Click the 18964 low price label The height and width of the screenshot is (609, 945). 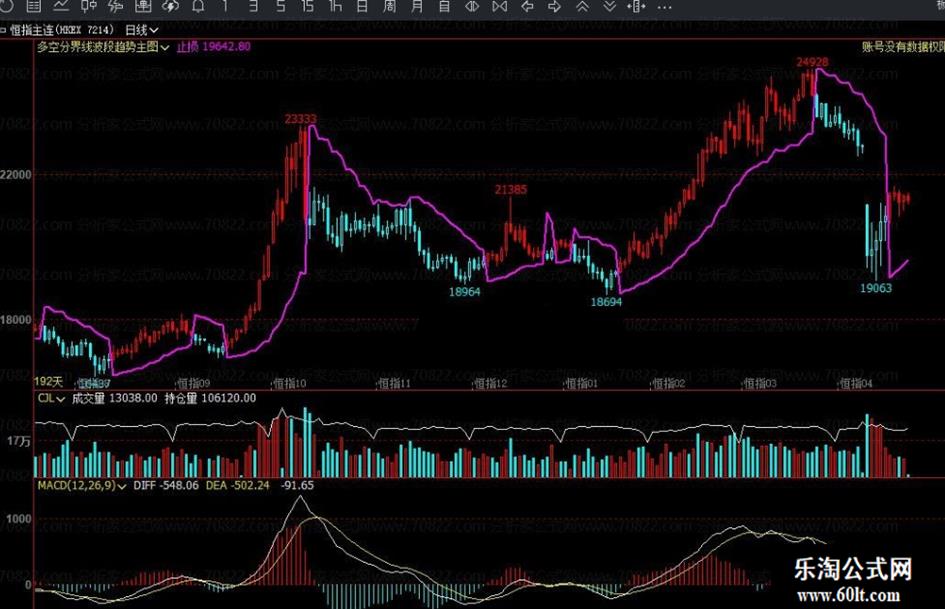465,292
